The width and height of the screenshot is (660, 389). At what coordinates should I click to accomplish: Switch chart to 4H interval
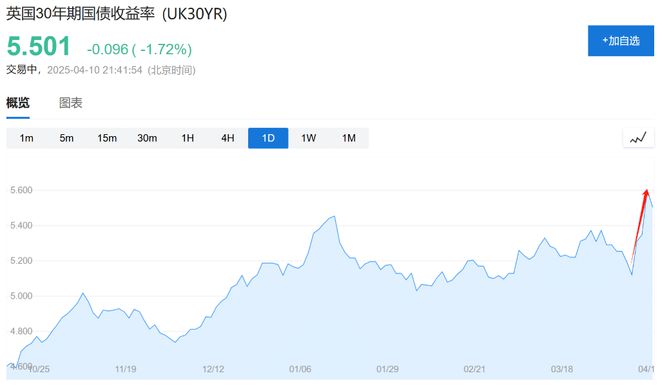(228, 138)
